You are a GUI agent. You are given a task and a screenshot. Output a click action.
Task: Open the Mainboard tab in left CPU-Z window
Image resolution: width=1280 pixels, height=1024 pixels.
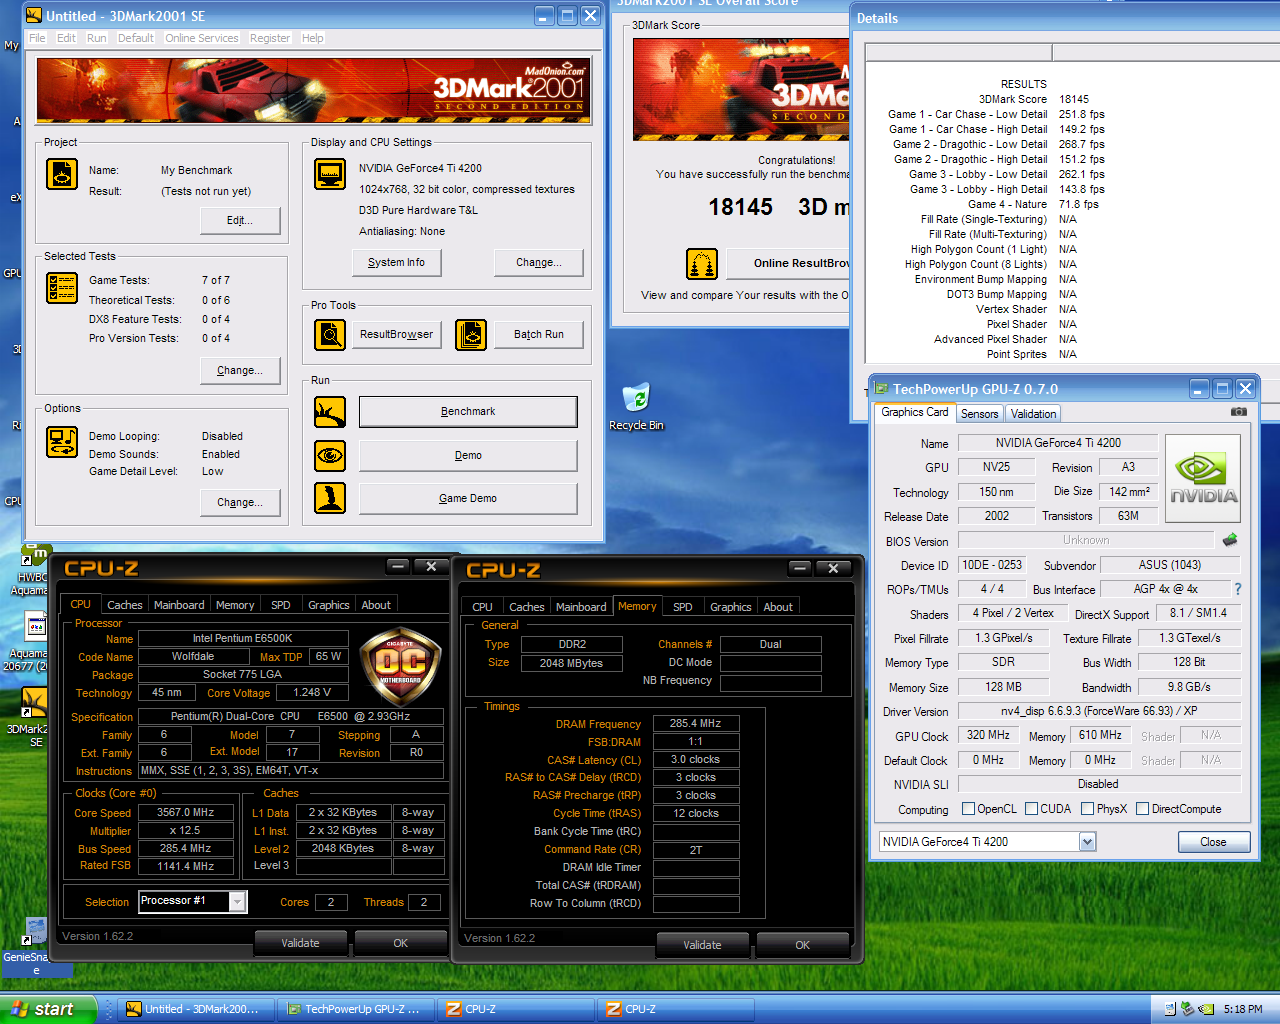click(179, 605)
